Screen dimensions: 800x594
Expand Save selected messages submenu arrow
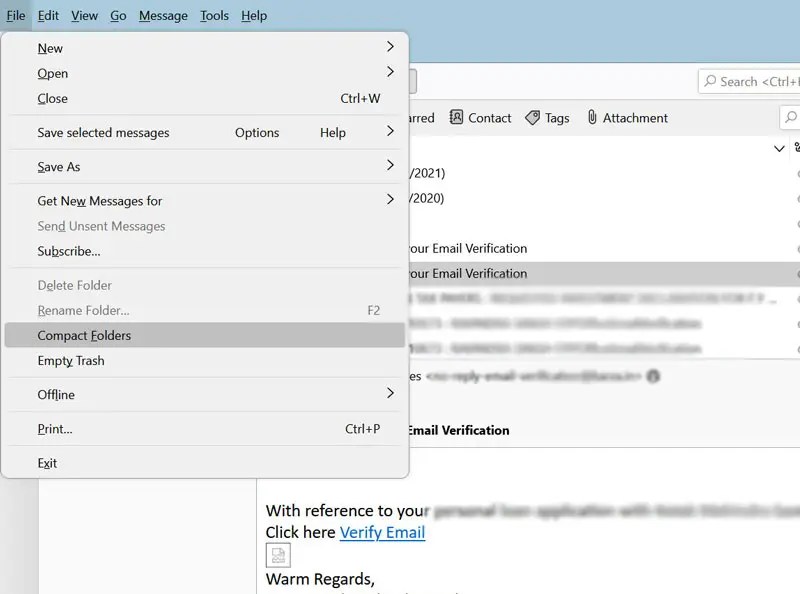pyautogui.click(x=390, y=132)
